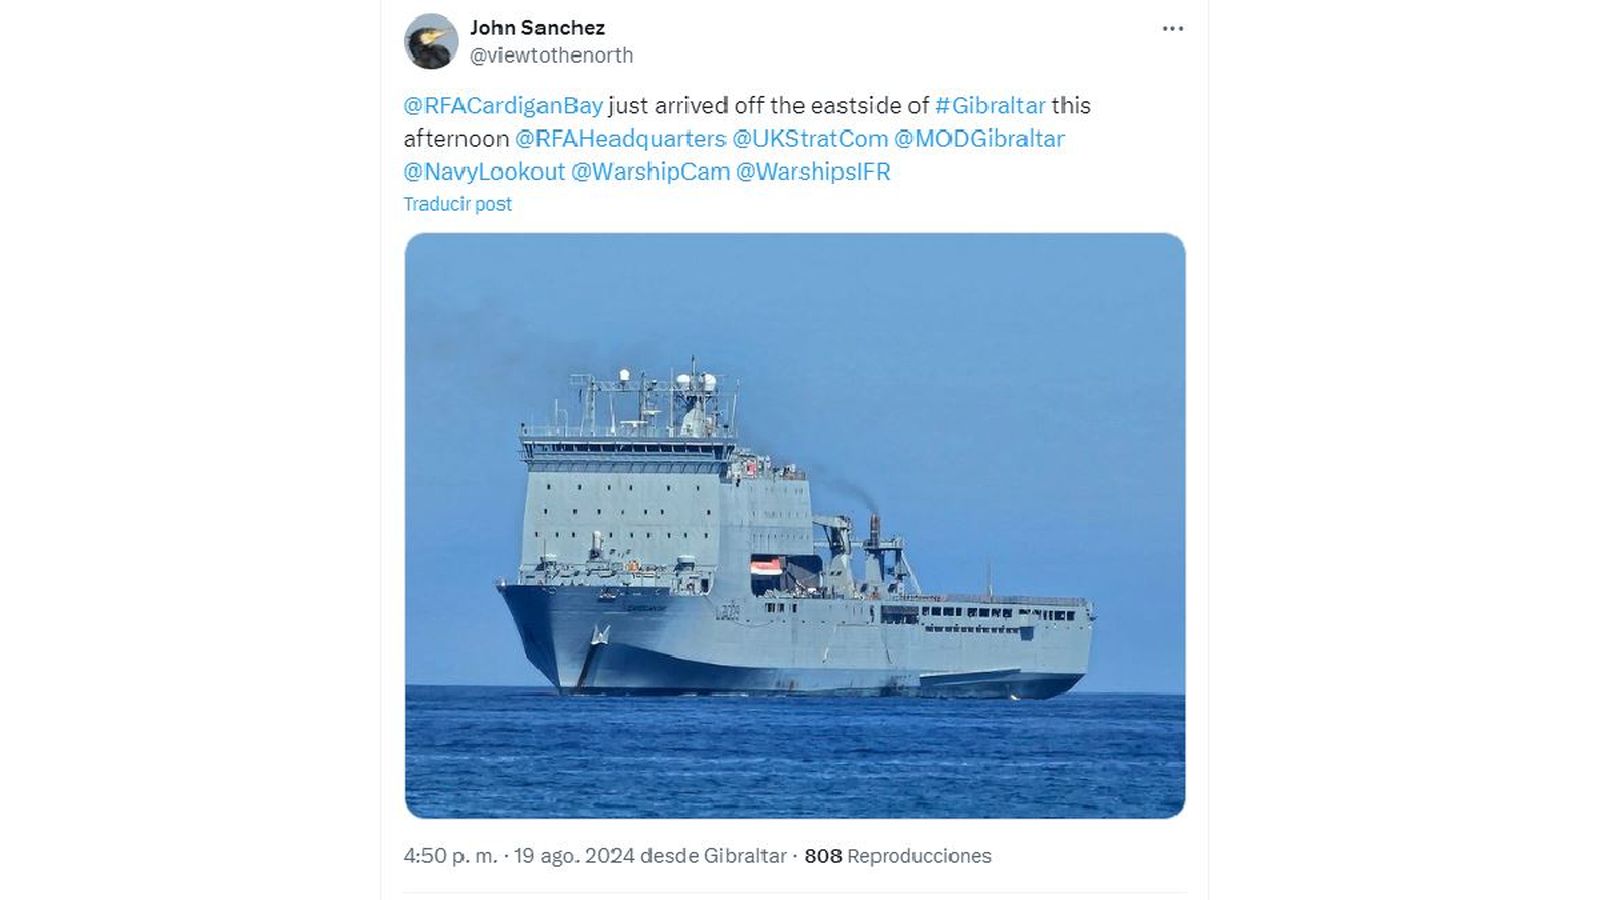Open John Sanchez display name profile

pyautogui.click(x=537, y=28)
